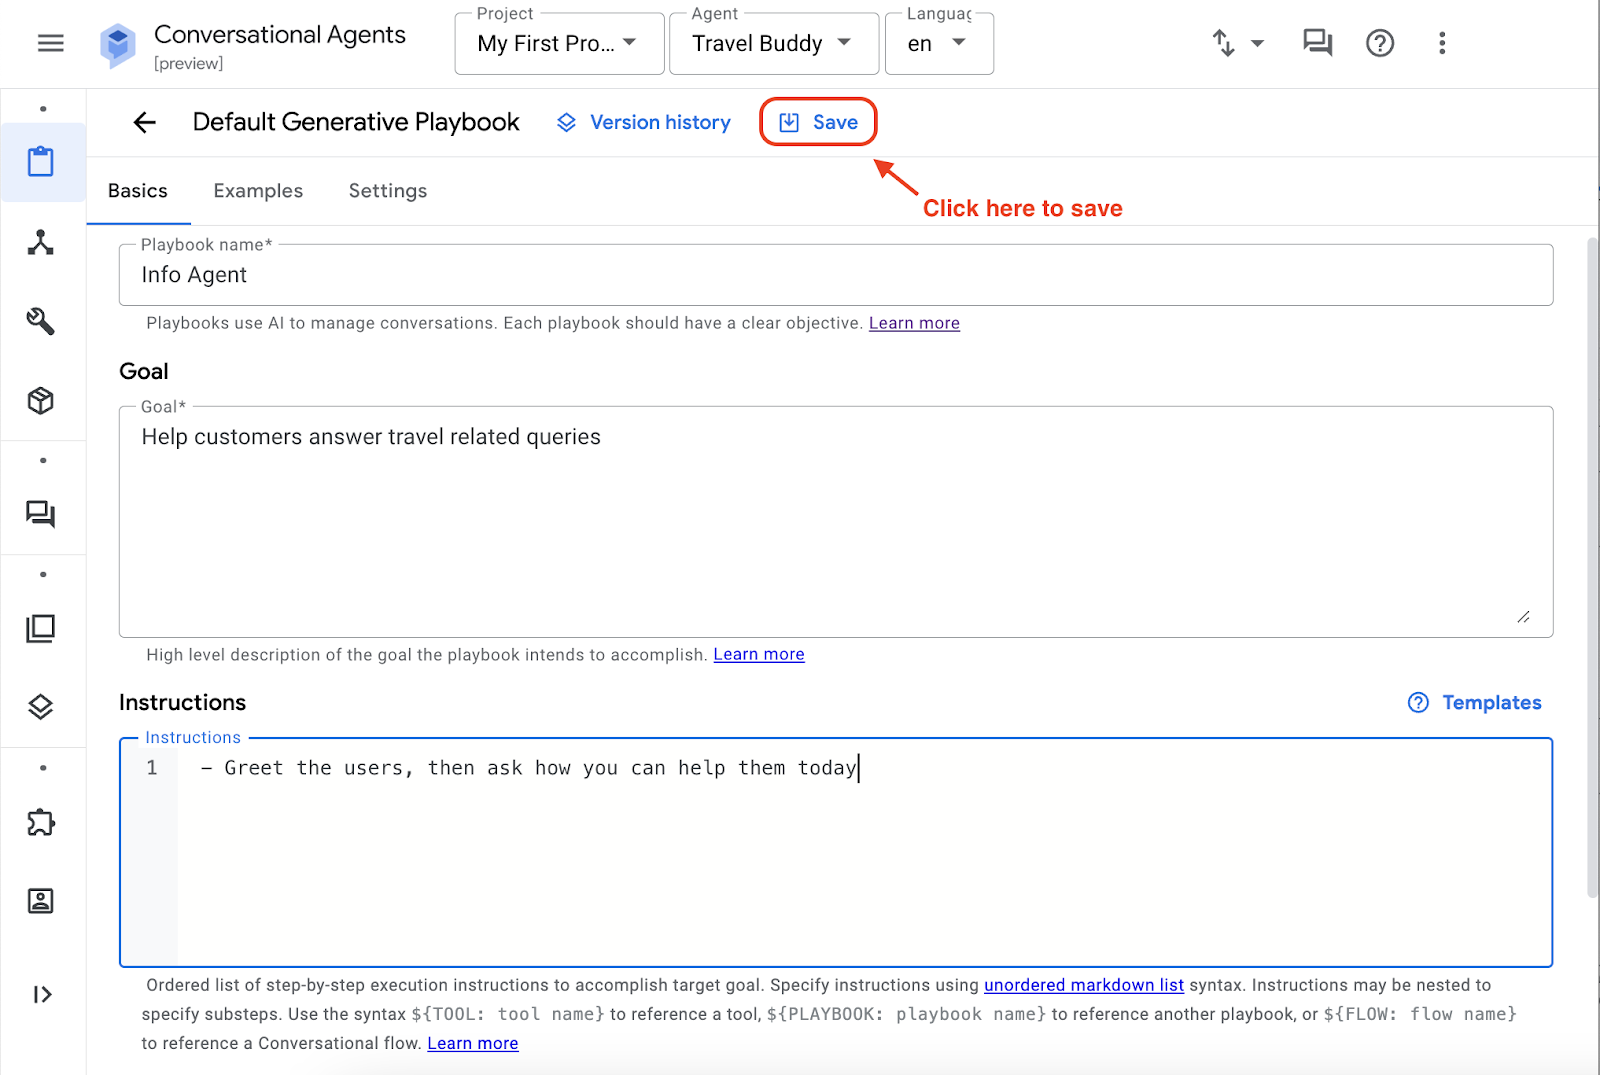1600x1075 pixels.
Task: Open the help question mark icon
Action: click(1380, 43)
